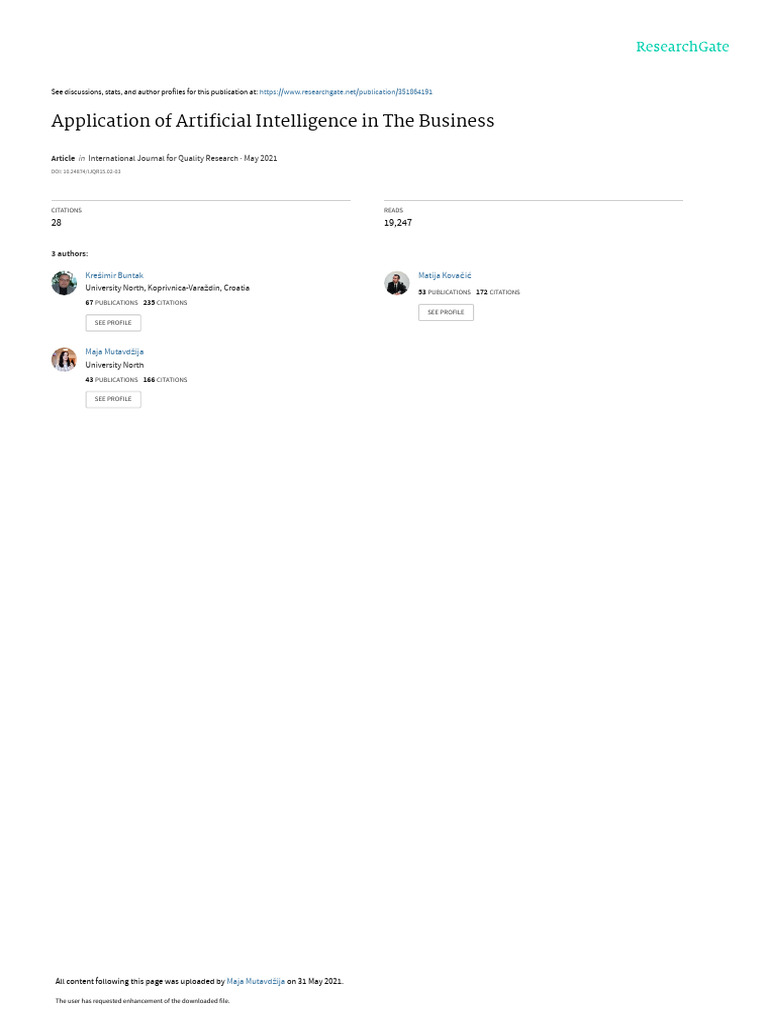Click Maja Mutavdžija's profile photo
The image size is (768, 1024).
coord(64,359)
